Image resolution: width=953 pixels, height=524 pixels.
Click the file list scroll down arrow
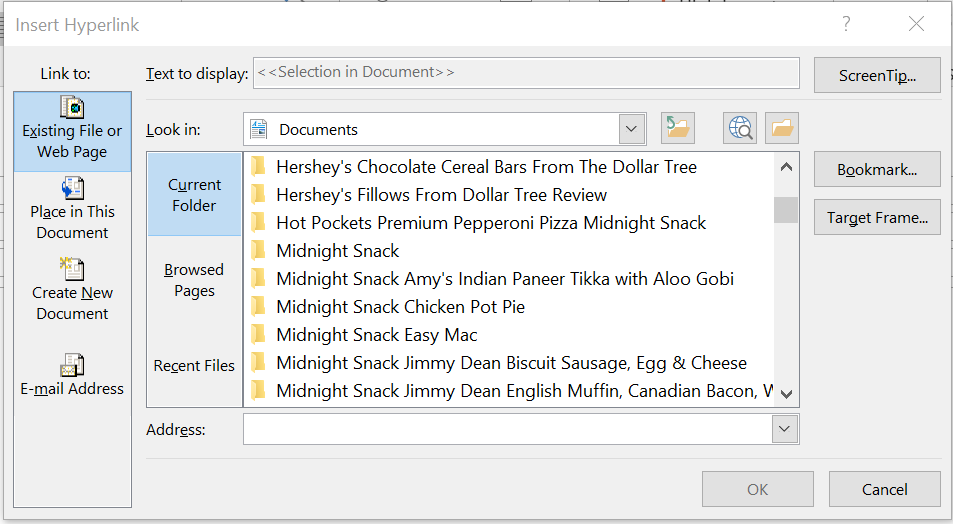click(786, 393)
